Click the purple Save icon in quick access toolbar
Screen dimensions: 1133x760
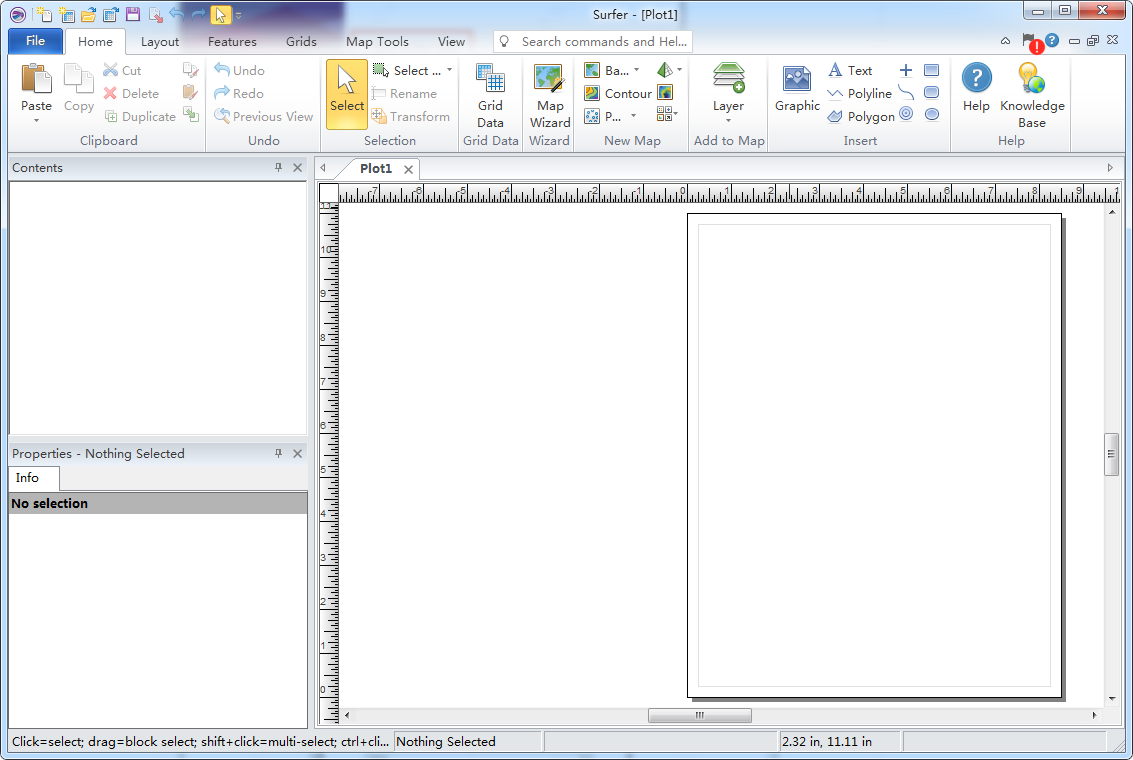pyautogui.click(x=133, y=14)
